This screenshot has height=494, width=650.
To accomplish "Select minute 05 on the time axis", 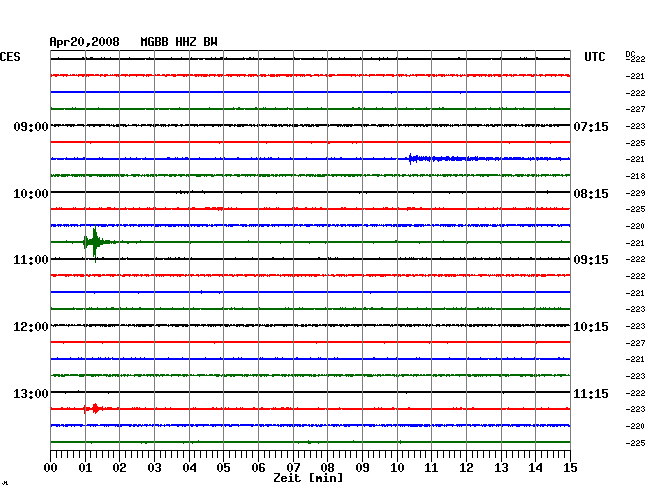I will [223, 468].
